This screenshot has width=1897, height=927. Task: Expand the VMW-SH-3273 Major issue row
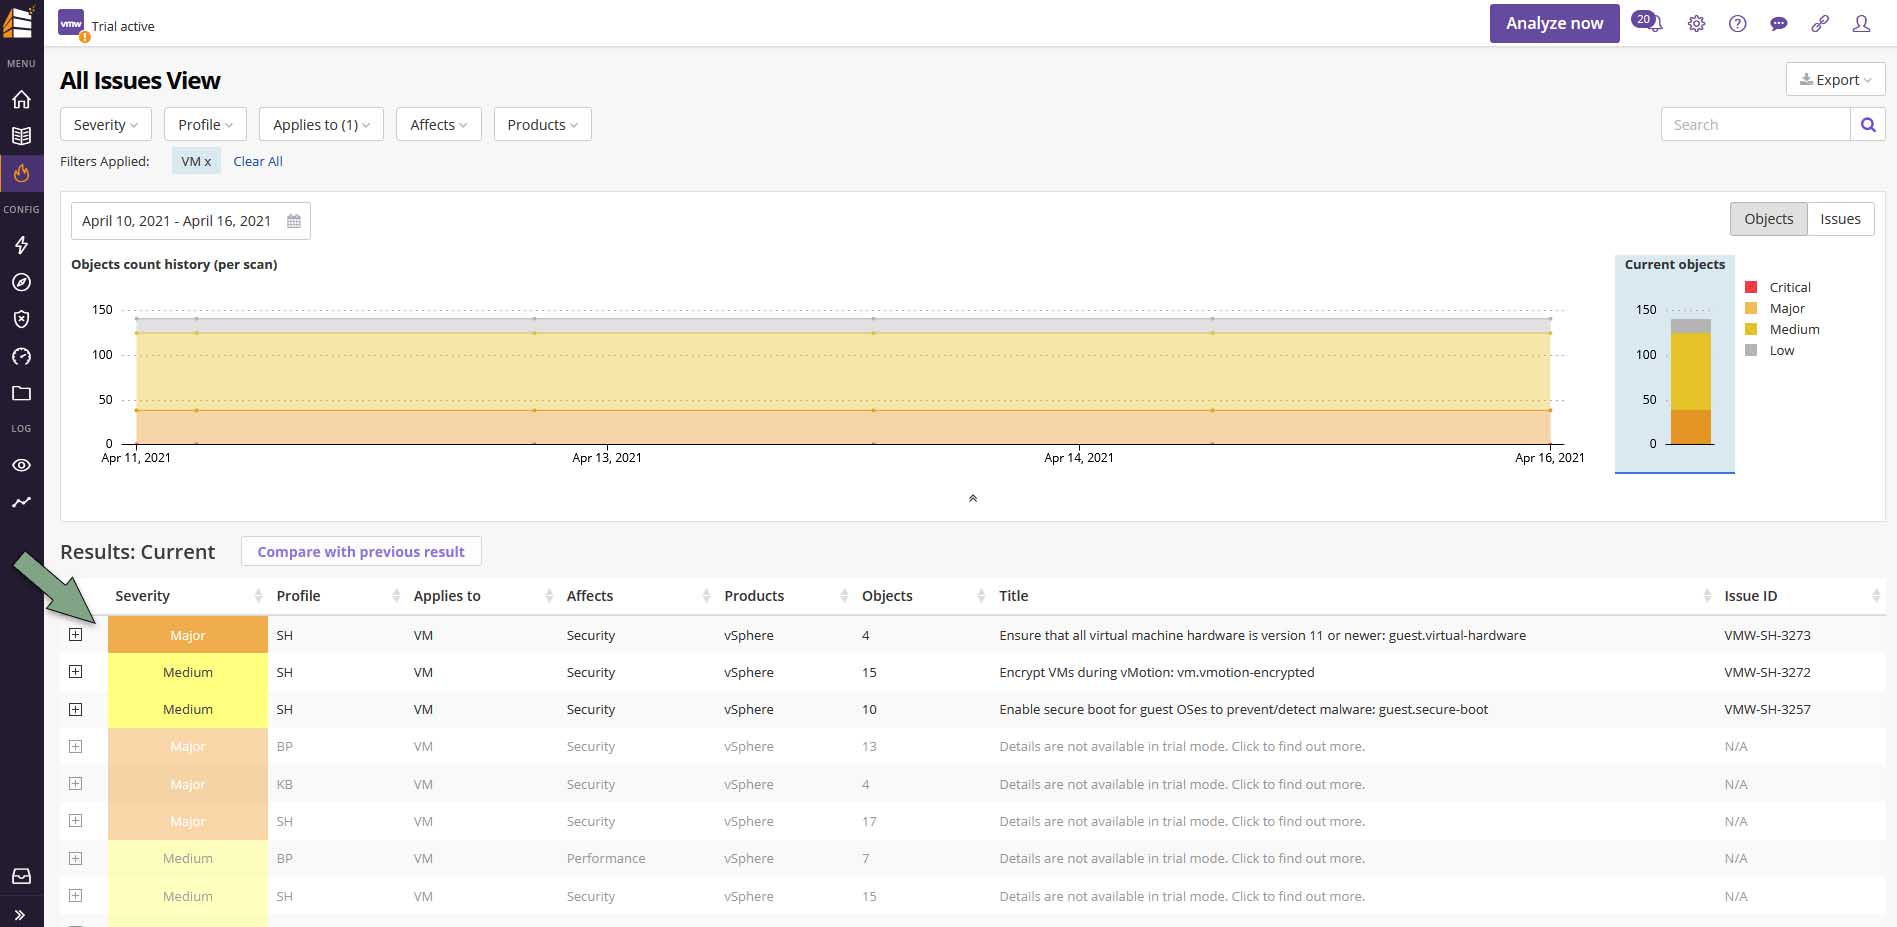76,635
